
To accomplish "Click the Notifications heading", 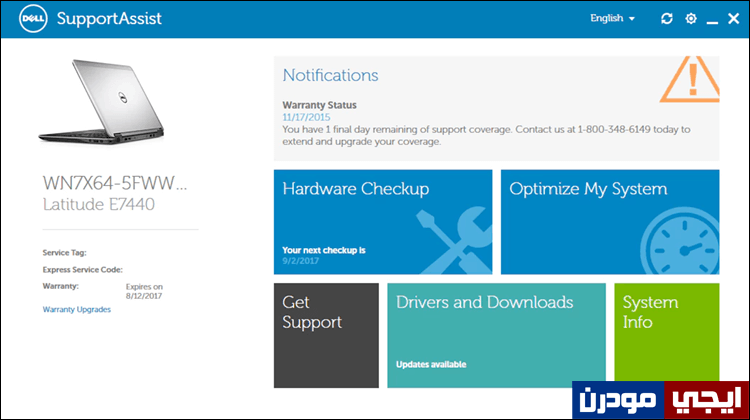I will [x=330, y=75].
